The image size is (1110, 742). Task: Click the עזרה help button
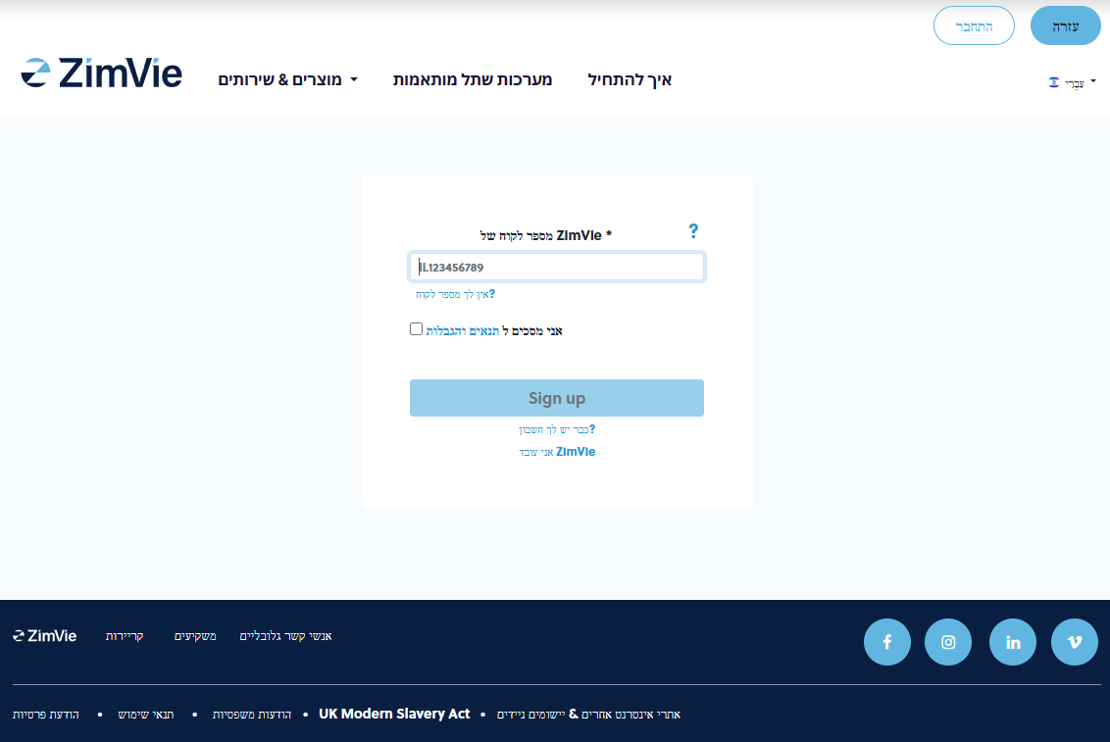coord(1065,26)
